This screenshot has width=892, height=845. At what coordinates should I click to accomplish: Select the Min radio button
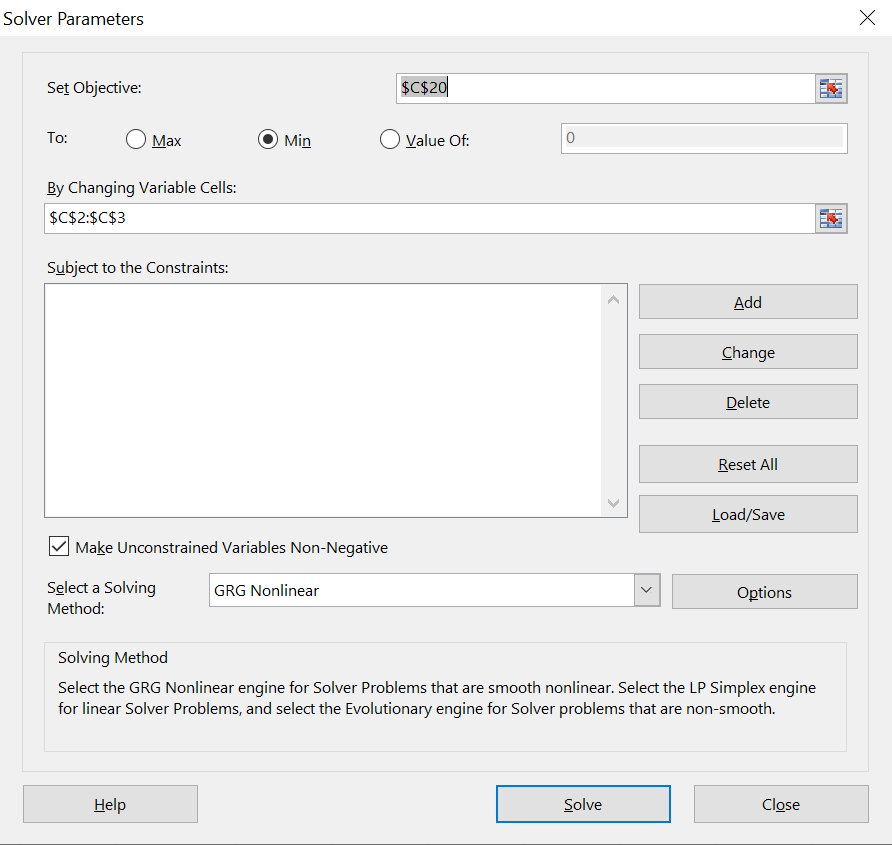point(268,139)
